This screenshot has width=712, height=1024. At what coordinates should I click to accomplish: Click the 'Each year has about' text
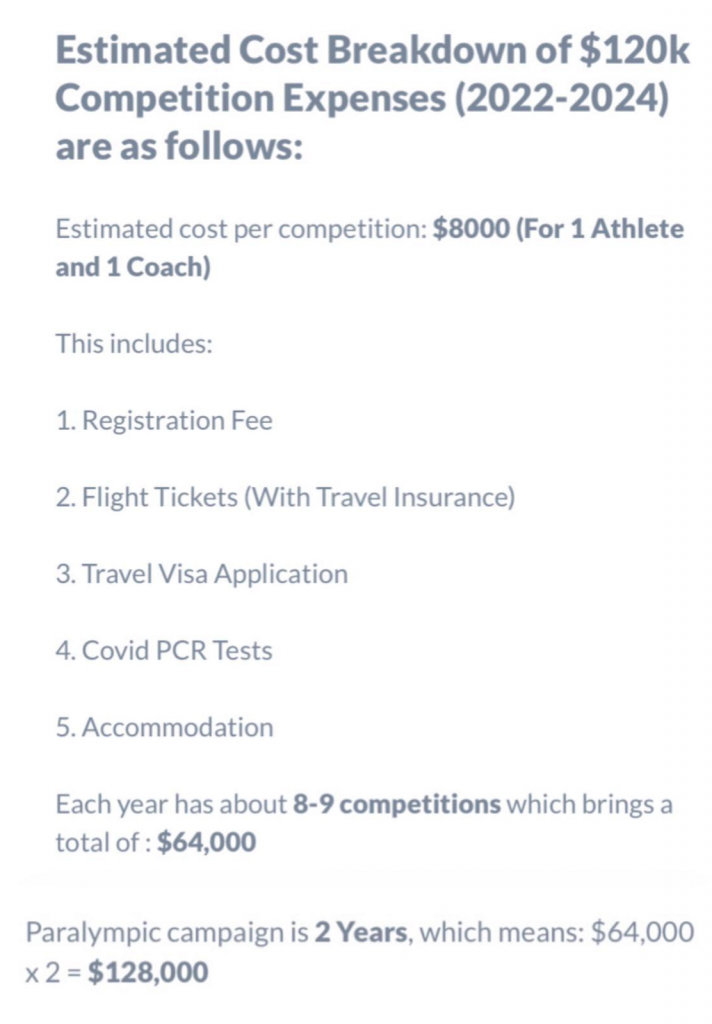click(x=171, y=805)
